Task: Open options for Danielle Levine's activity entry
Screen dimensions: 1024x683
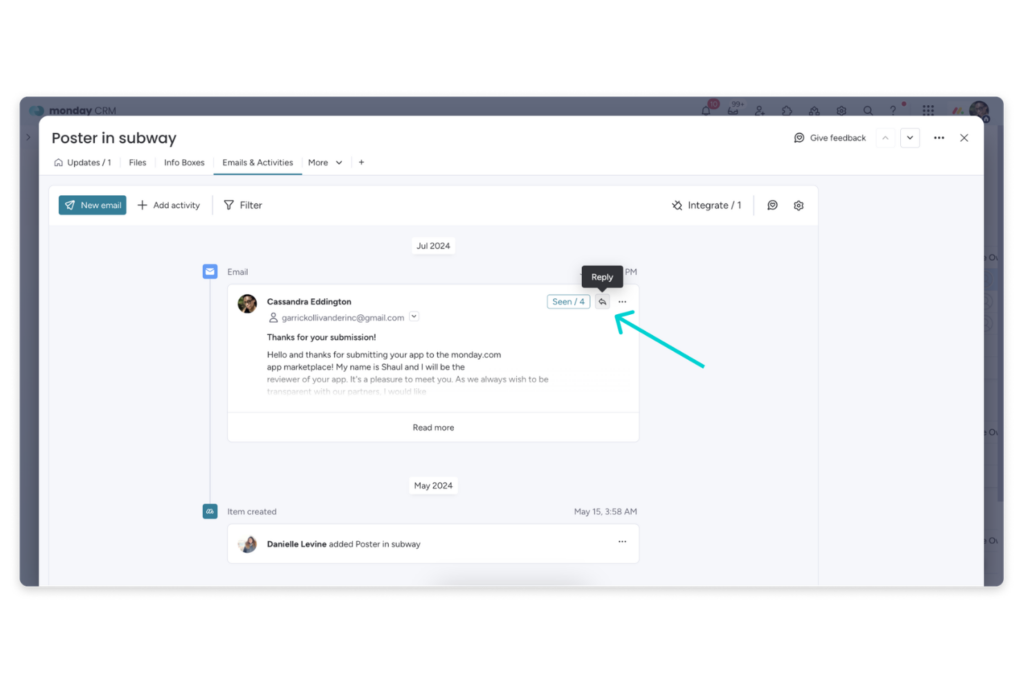Action: [622, 541]
